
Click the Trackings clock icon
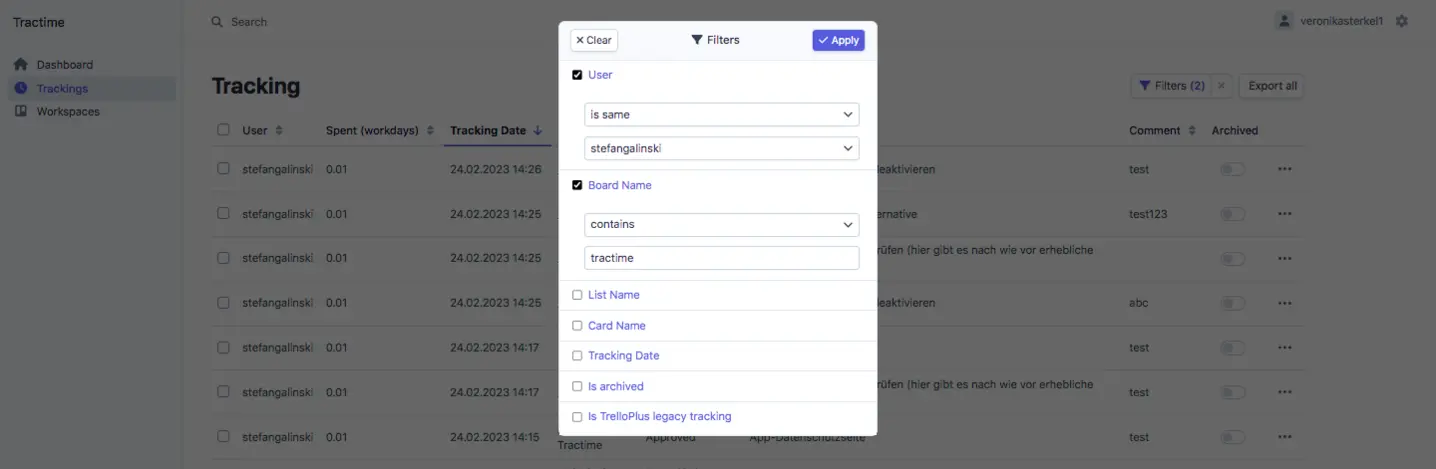point(21,88)
